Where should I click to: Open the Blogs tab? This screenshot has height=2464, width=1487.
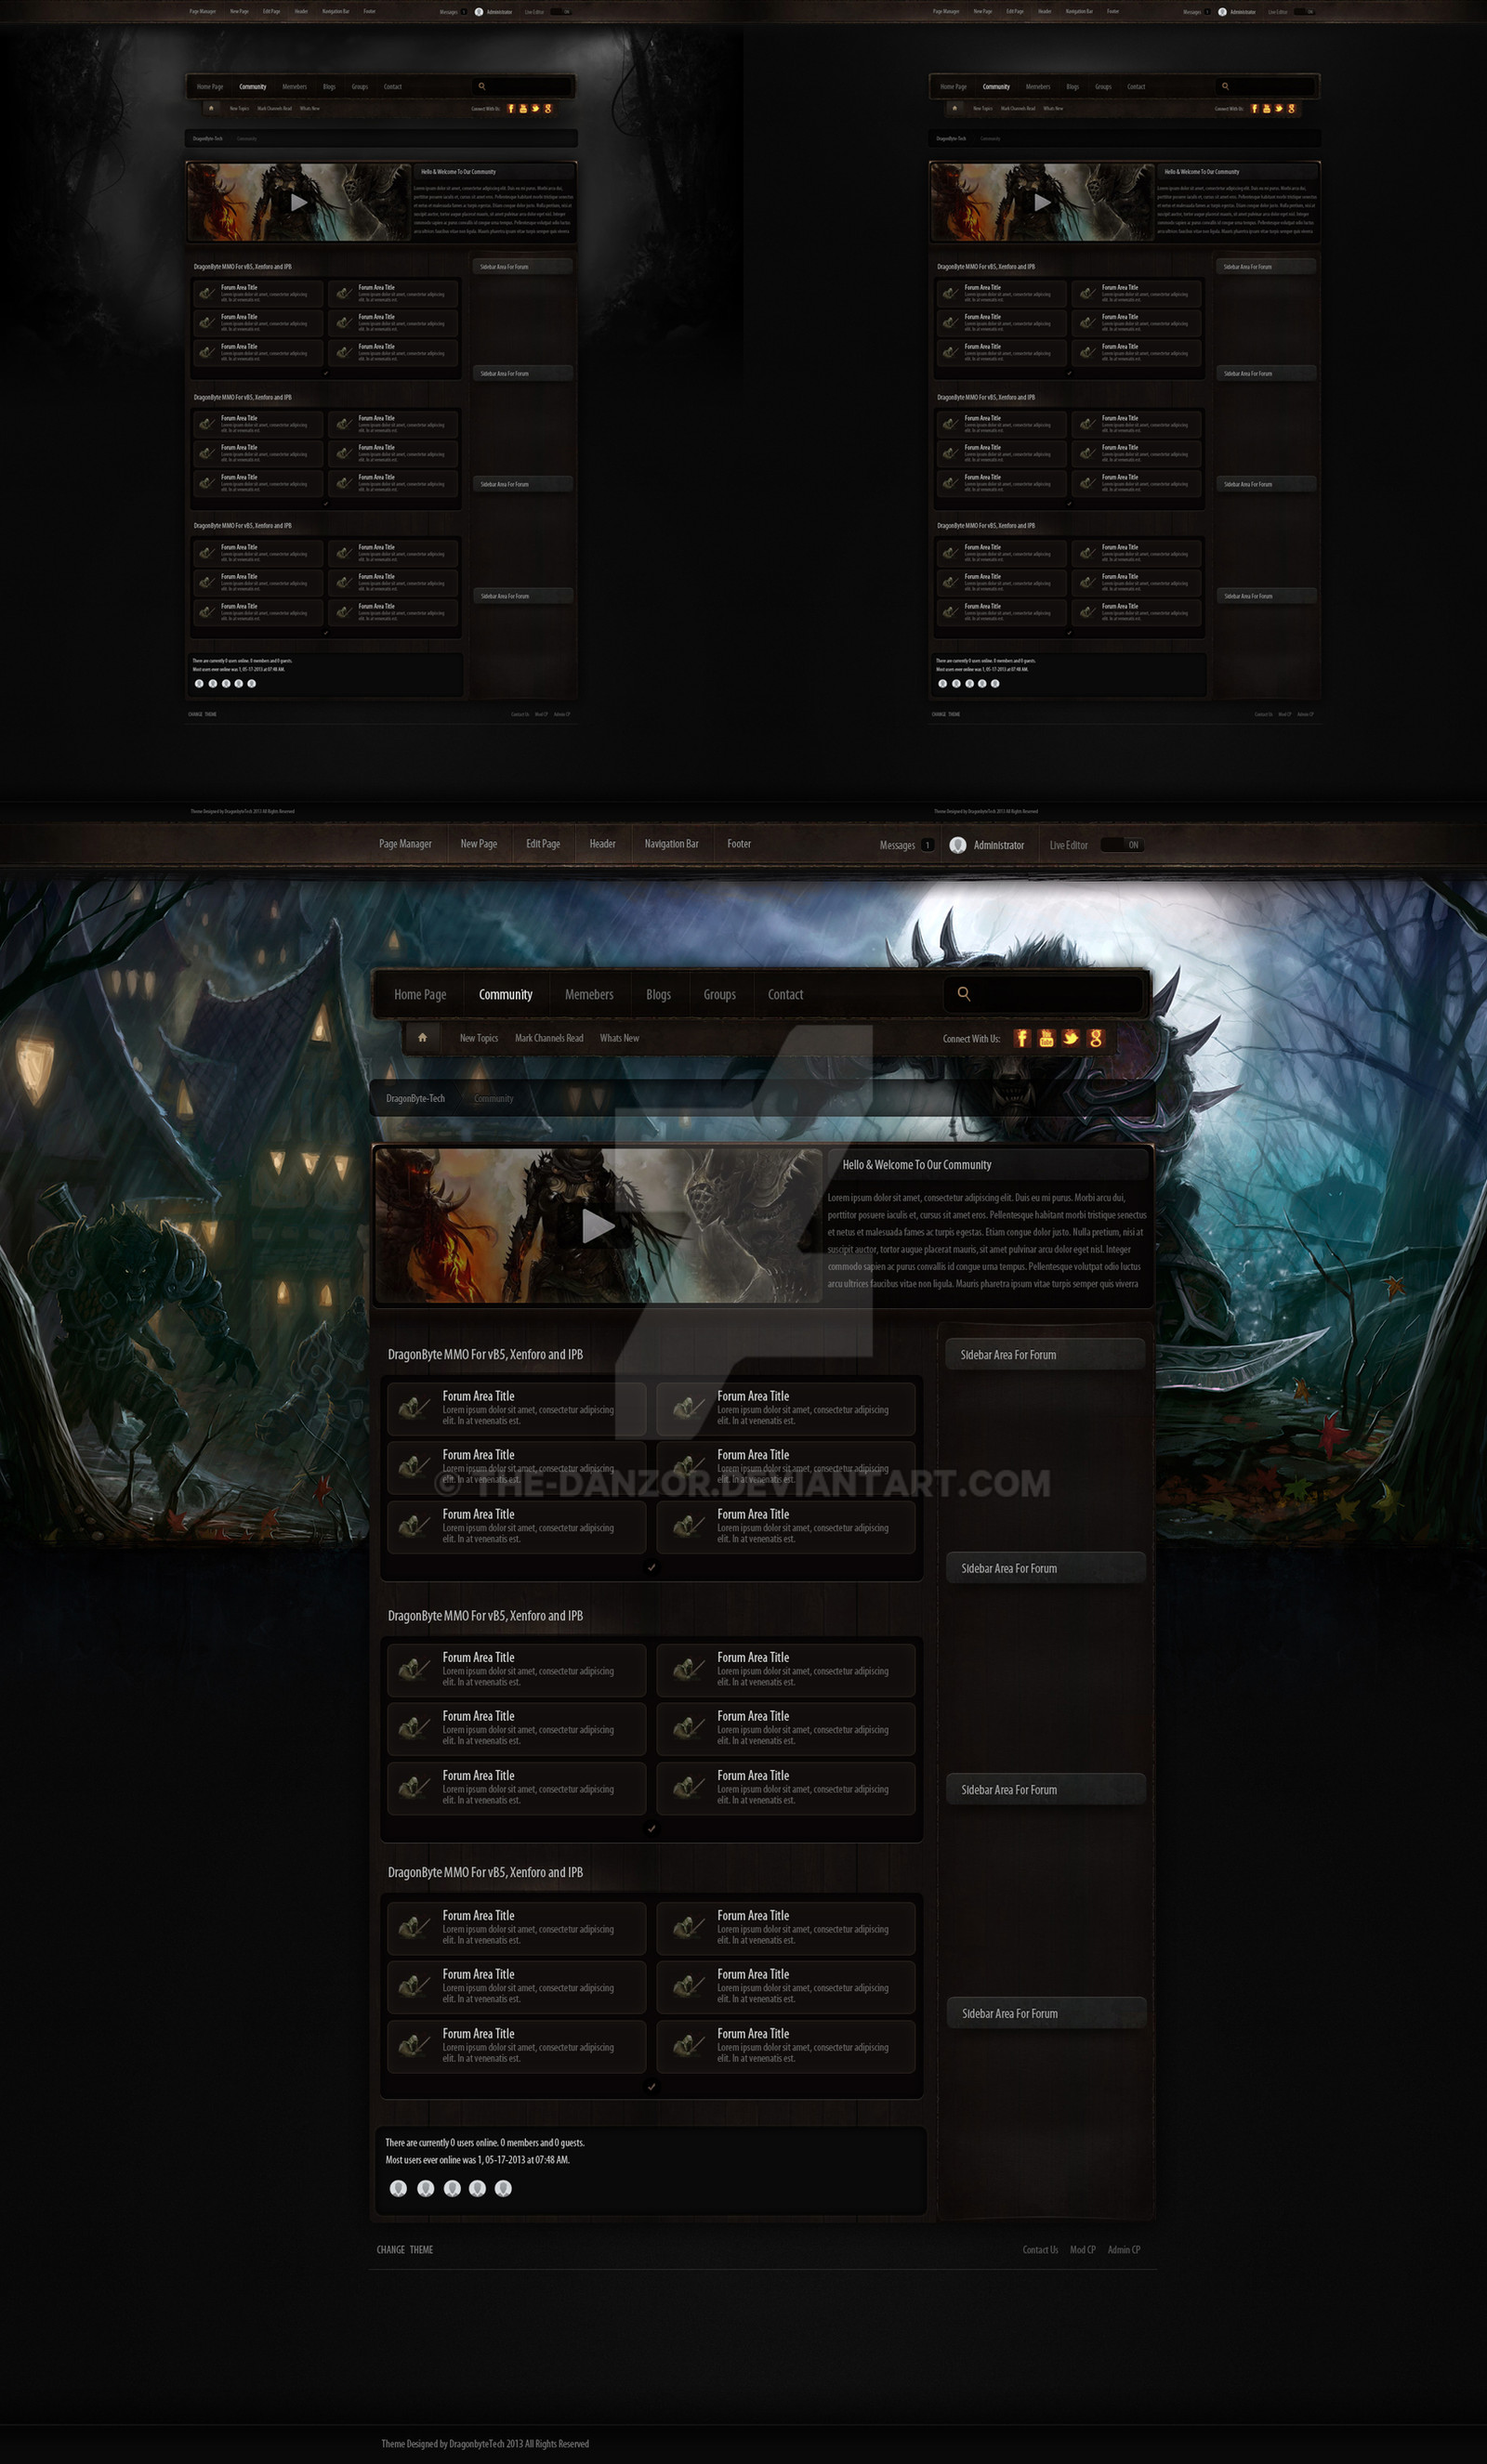pyautogui.click(x=658, y=994)
